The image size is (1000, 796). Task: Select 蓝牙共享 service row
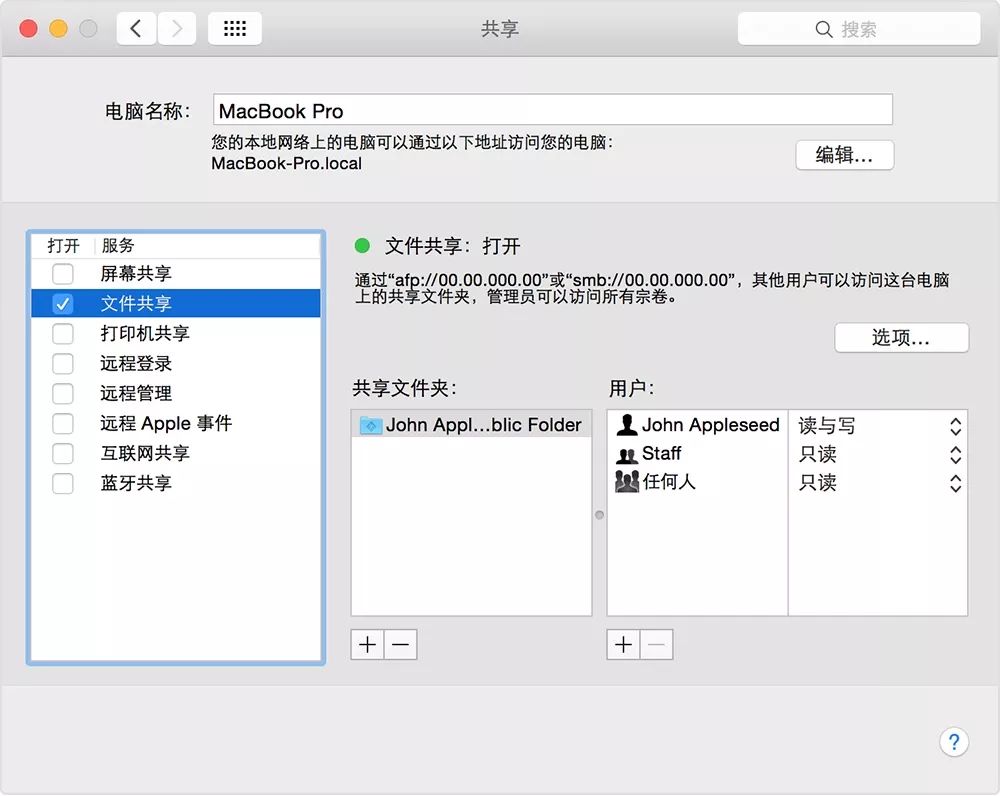point(176,483)
